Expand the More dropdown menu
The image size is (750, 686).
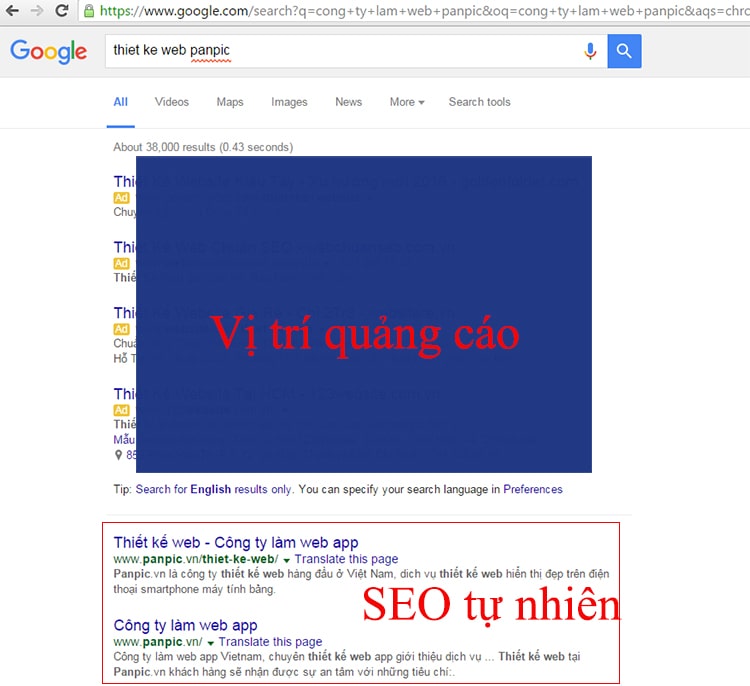[x=407, y=102]
